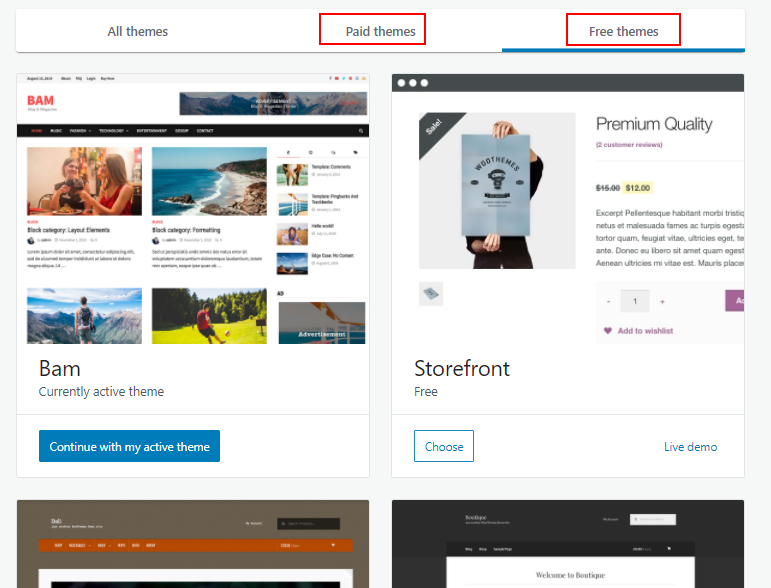
Task: Click 'Currently active theme' label
Action: pyautogui.click(x=101, y=391)
